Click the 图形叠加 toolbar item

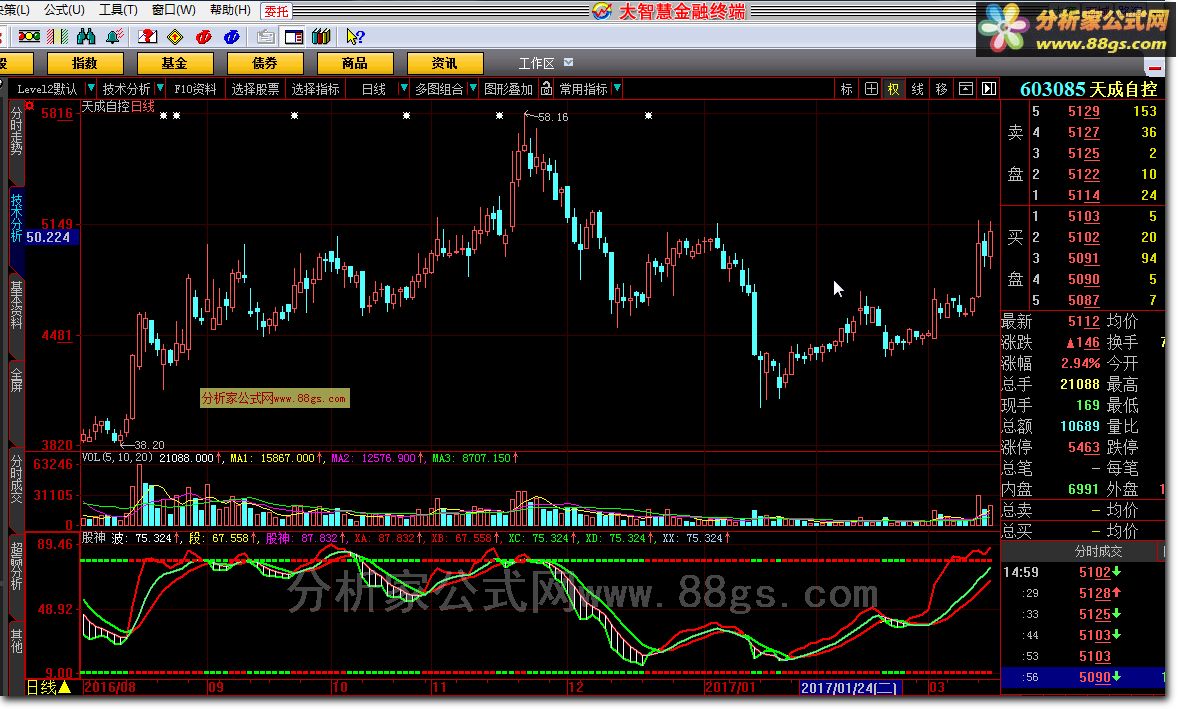[508, 89]
